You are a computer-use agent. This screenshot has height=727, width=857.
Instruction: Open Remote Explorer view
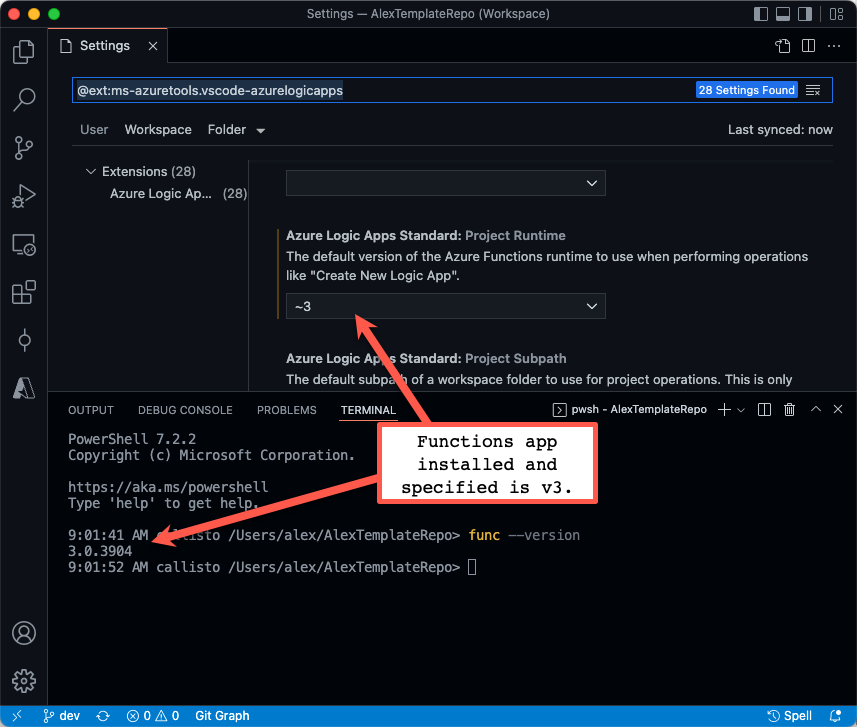[24, 244]
